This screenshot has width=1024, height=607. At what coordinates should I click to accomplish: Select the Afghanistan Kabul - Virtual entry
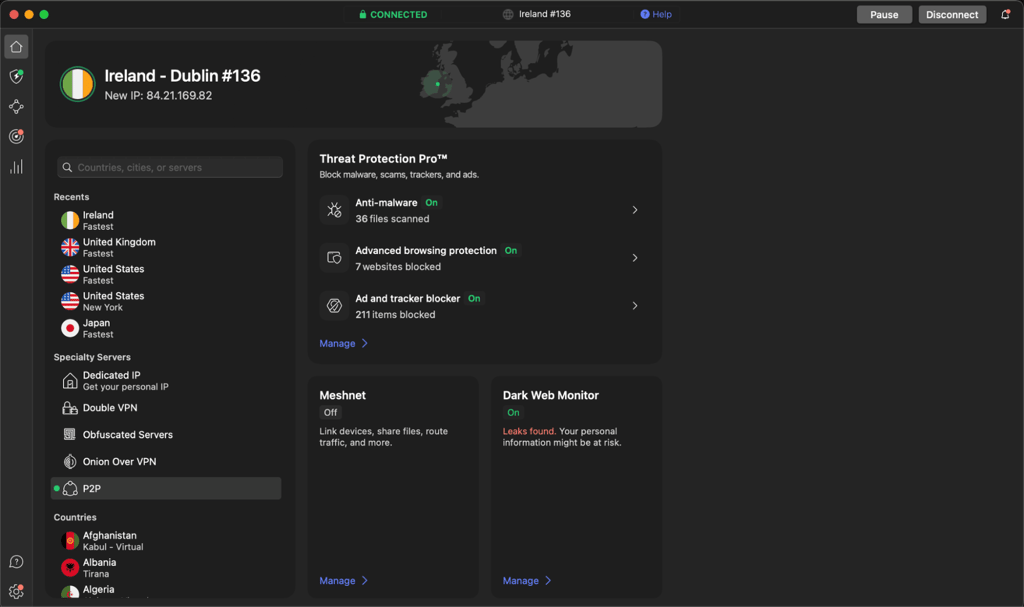[166, 540]
